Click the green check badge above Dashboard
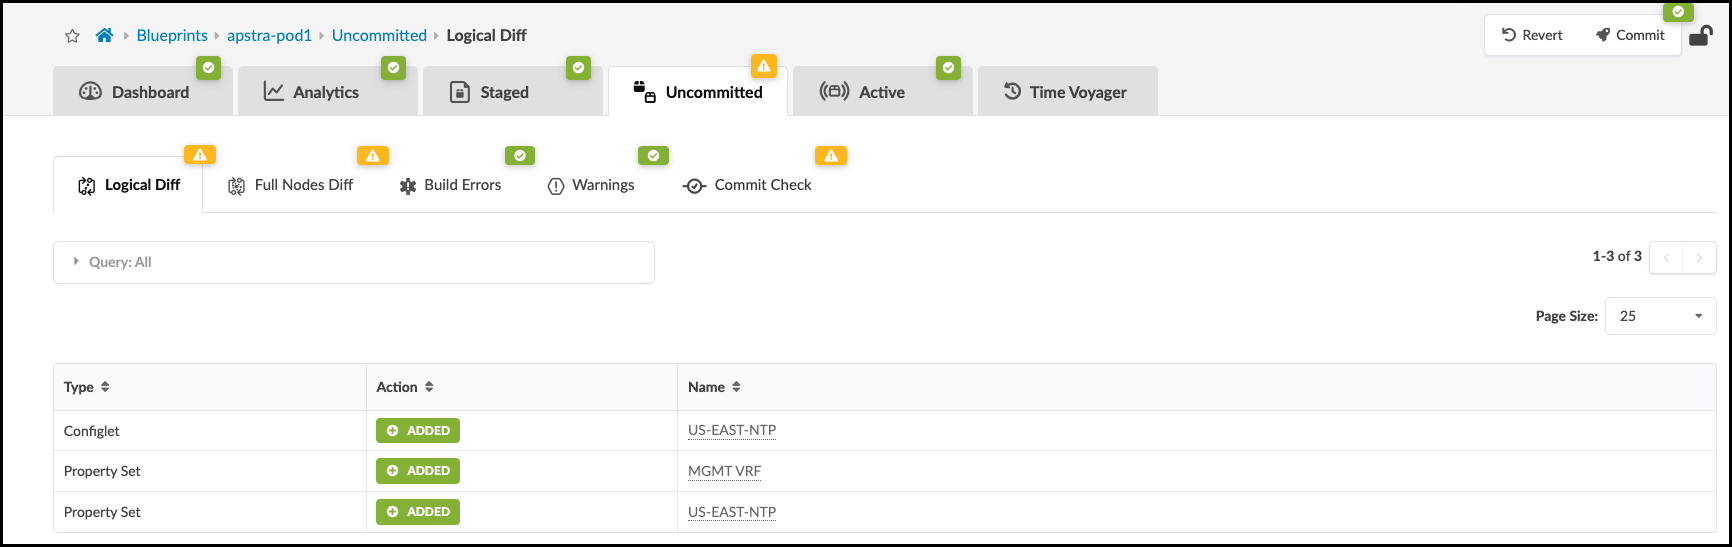The image size is (1732, 547). point(208,68)
